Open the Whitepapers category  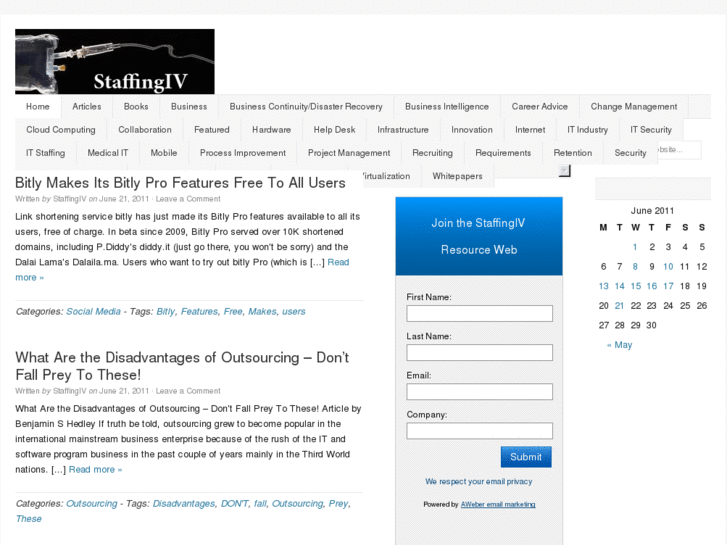pos(457,176)
